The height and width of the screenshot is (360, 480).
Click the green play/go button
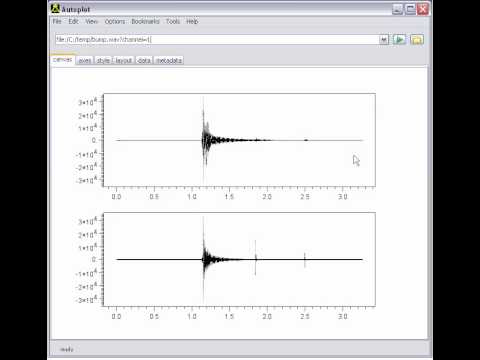pos(399,40)
